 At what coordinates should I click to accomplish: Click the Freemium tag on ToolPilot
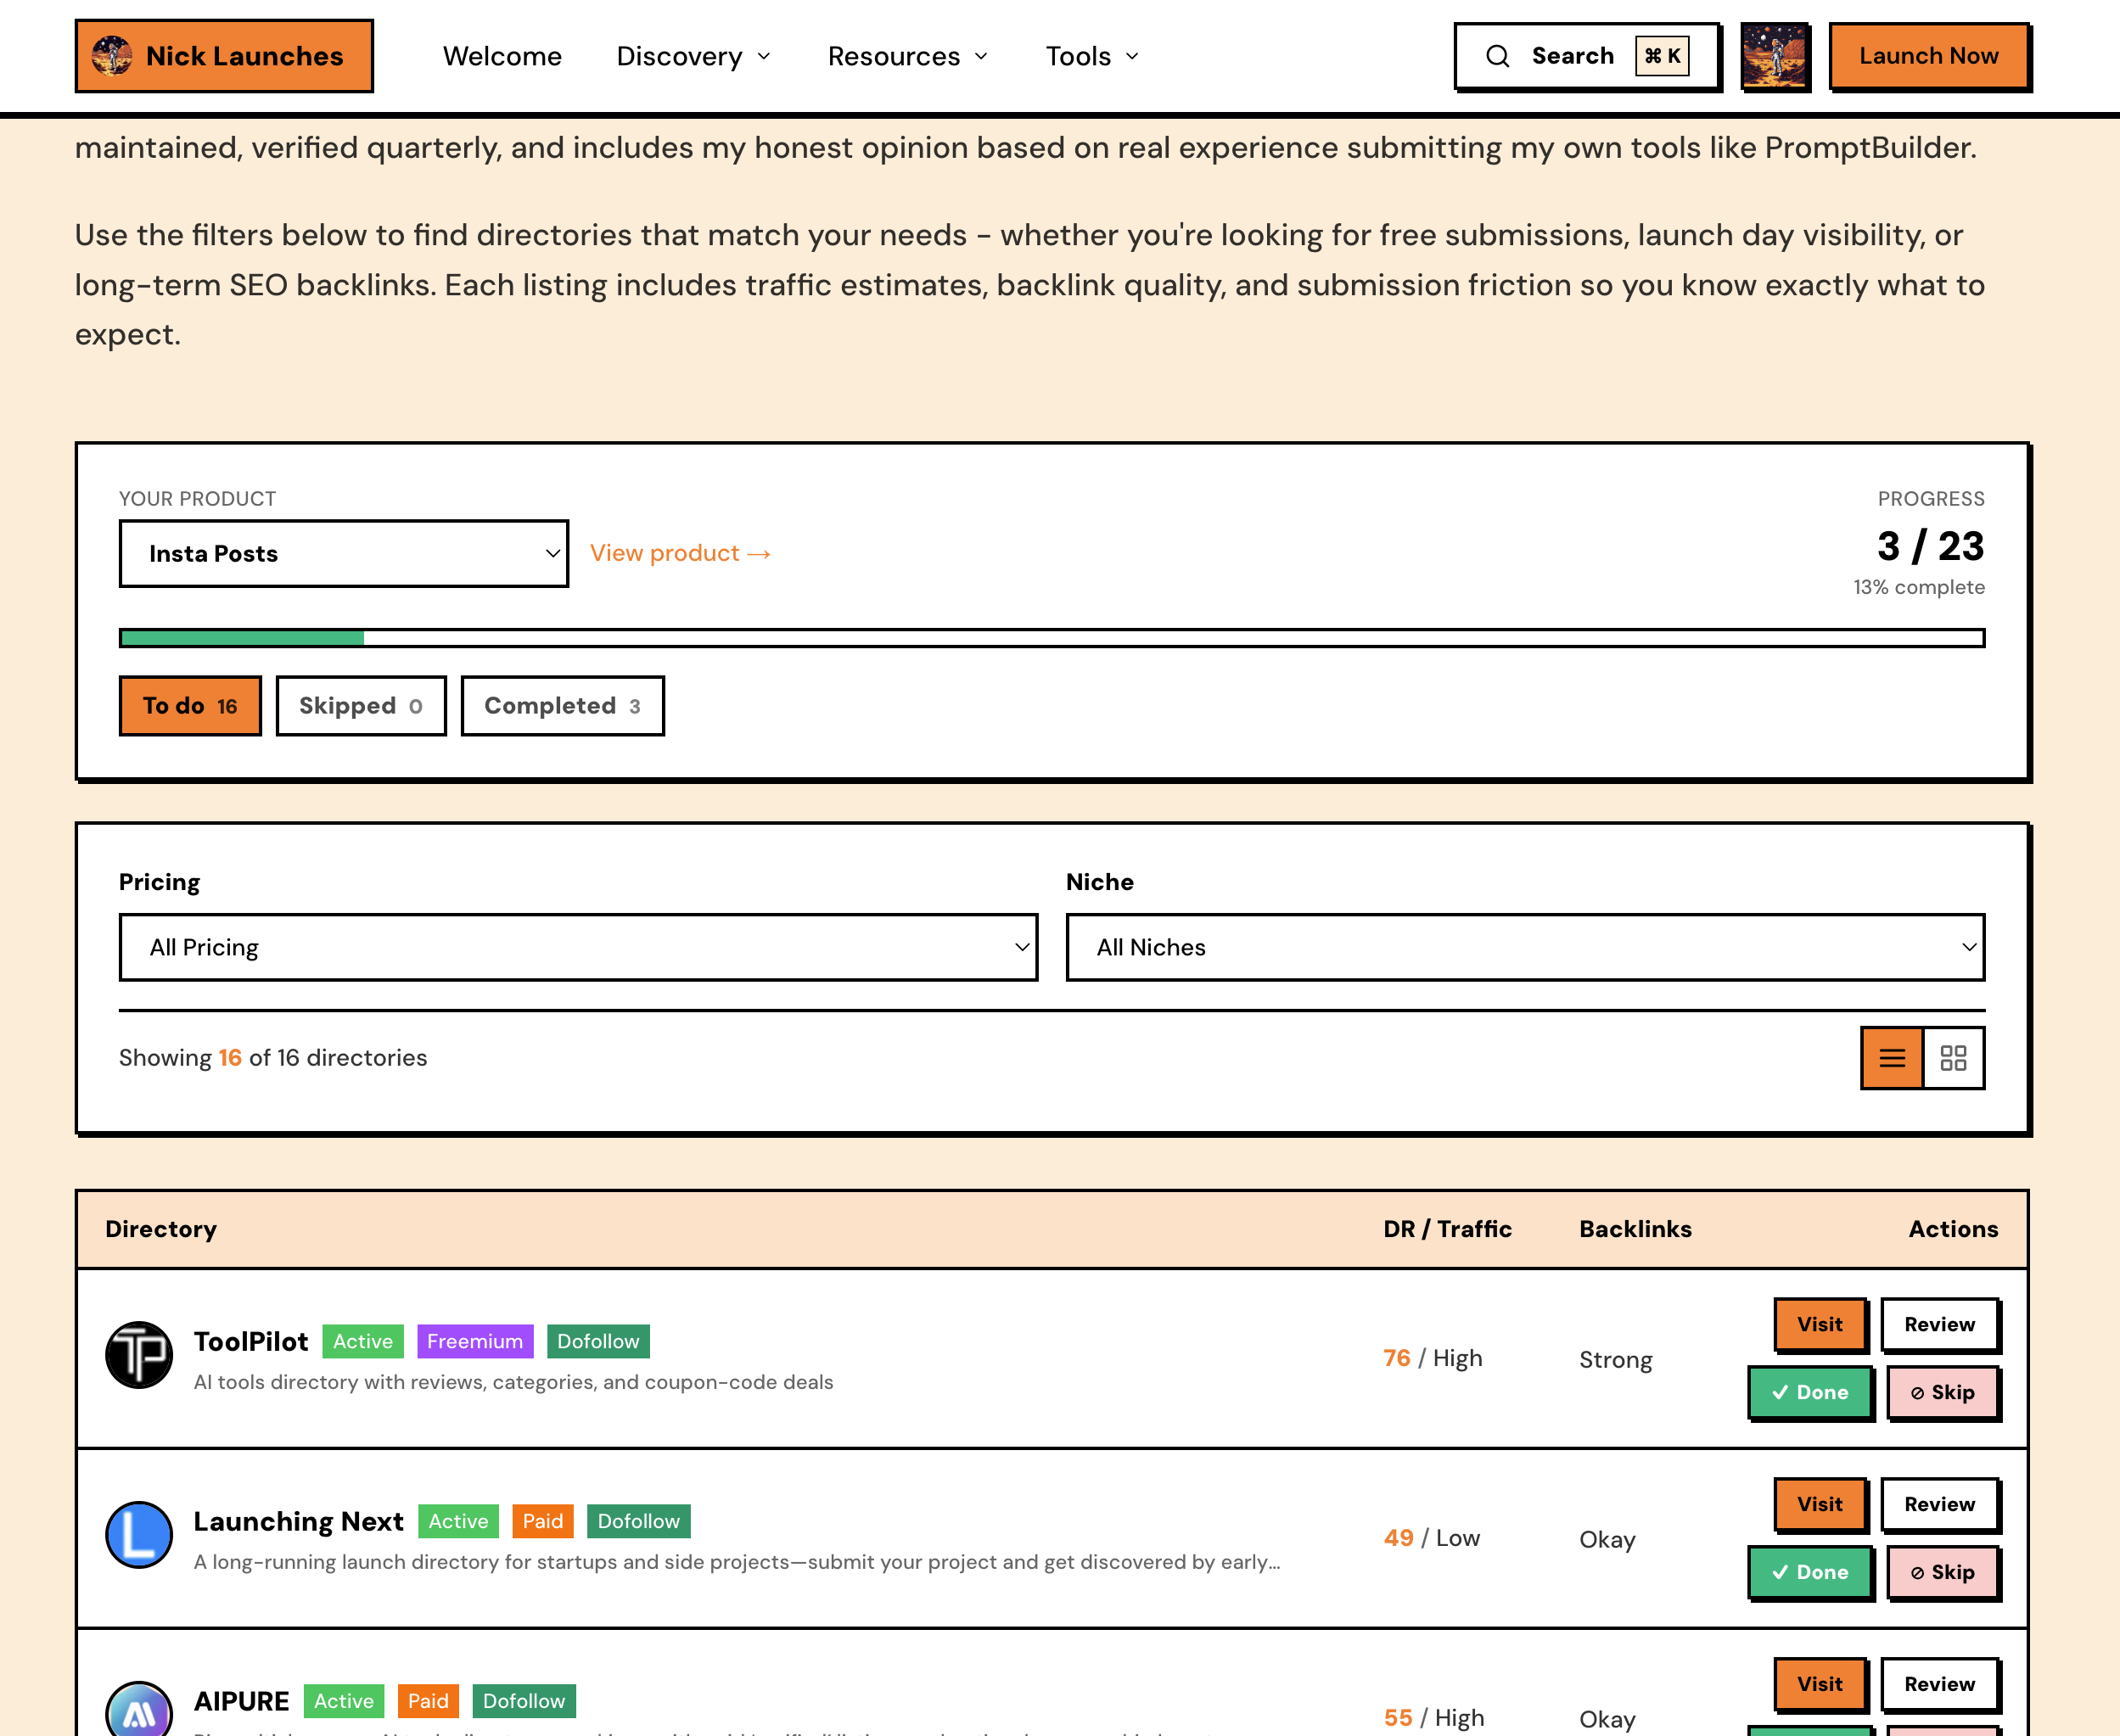pyautogui.click(x=475, y=1342)
